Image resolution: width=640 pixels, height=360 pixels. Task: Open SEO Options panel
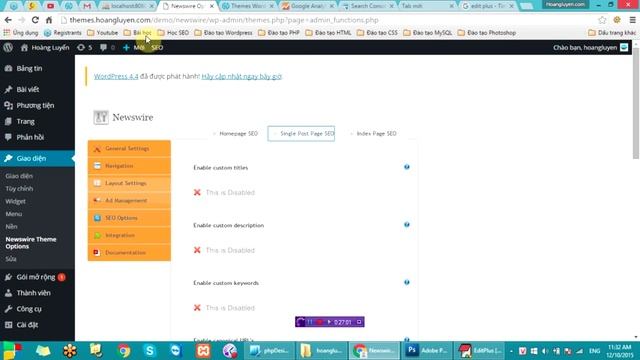129,218
